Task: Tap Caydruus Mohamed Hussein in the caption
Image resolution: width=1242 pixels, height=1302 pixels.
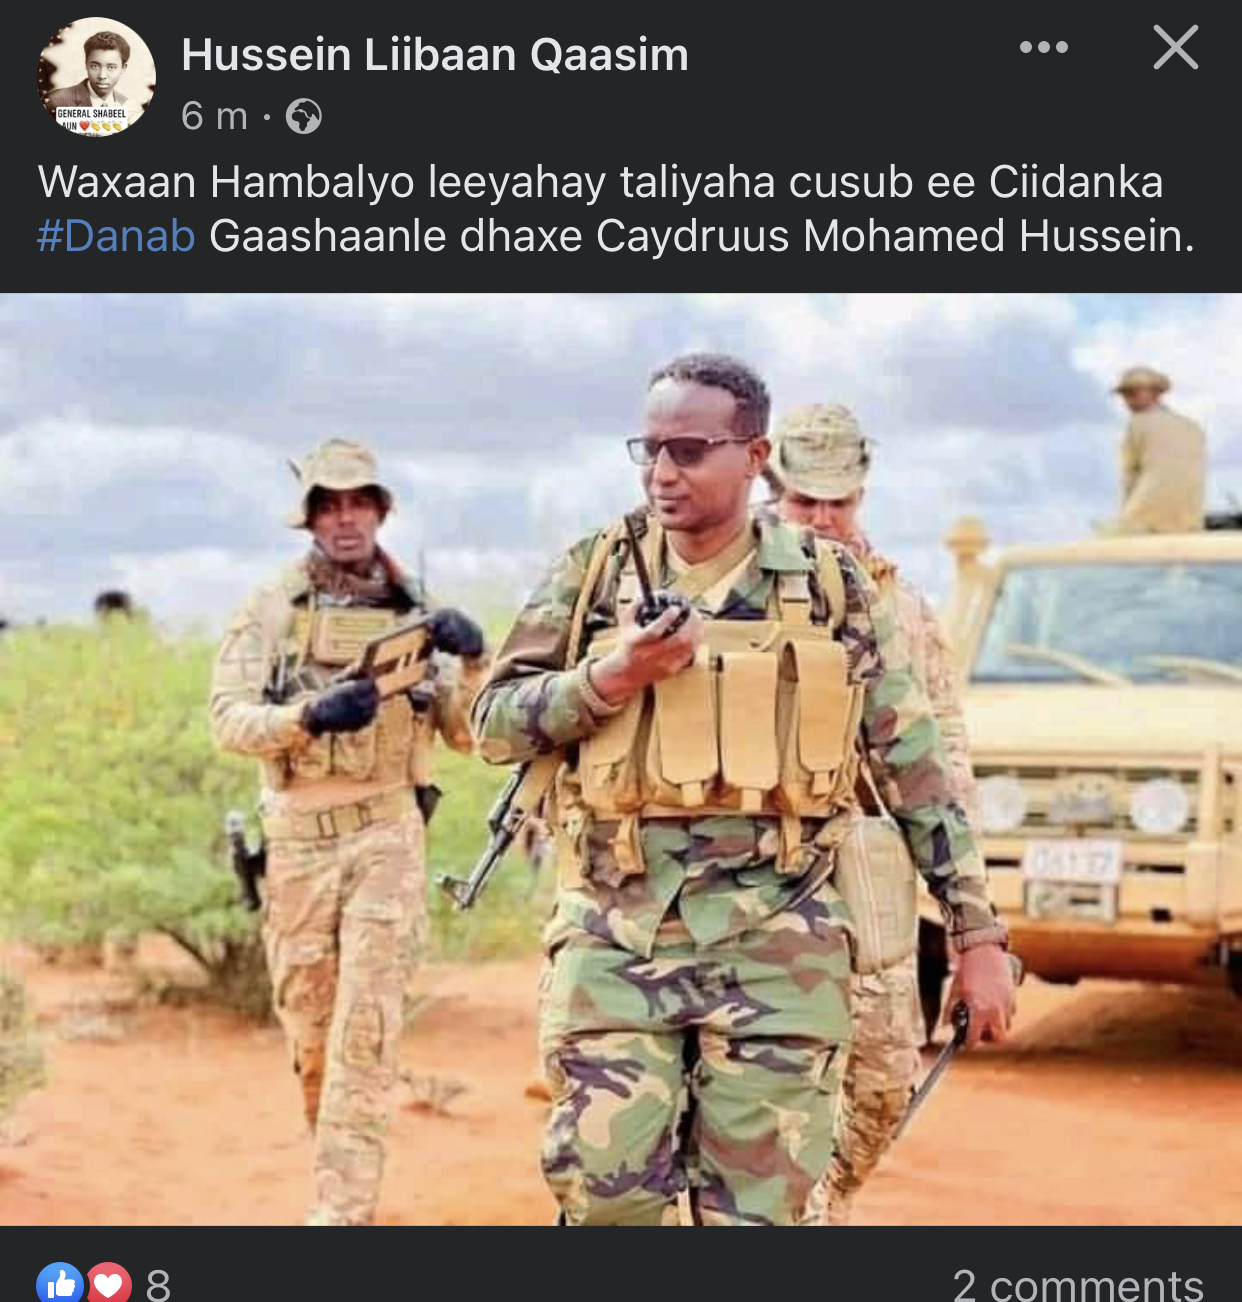Action: point(895,236)
